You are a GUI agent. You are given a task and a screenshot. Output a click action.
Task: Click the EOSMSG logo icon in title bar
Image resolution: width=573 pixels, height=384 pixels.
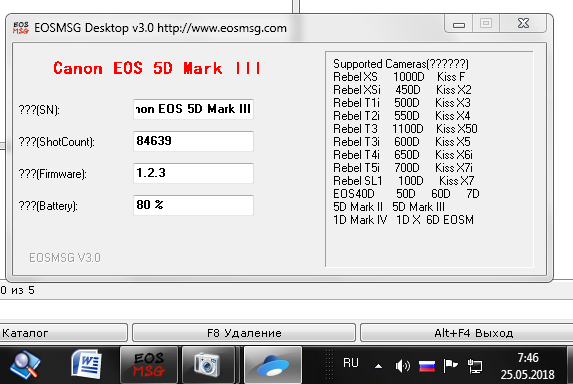(x=20, y=28)
